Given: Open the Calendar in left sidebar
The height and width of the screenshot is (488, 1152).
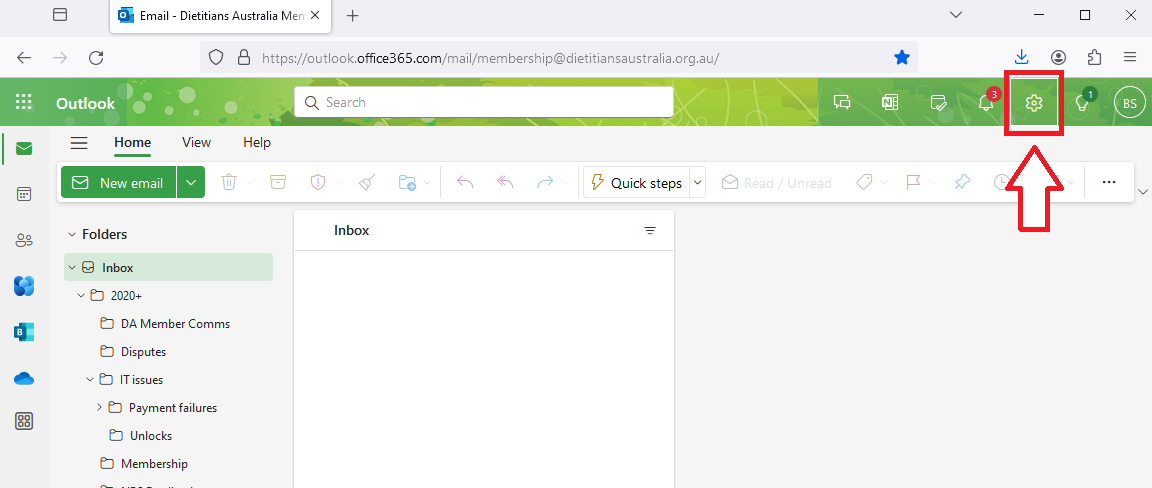Looking at the screenshot, I should click(24, 194).
